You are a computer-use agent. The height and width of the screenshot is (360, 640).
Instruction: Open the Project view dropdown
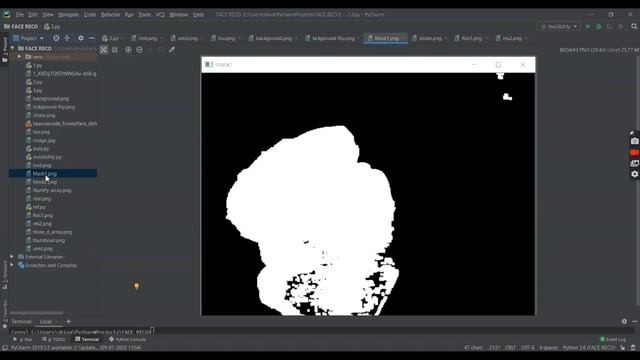click(28, 38)
